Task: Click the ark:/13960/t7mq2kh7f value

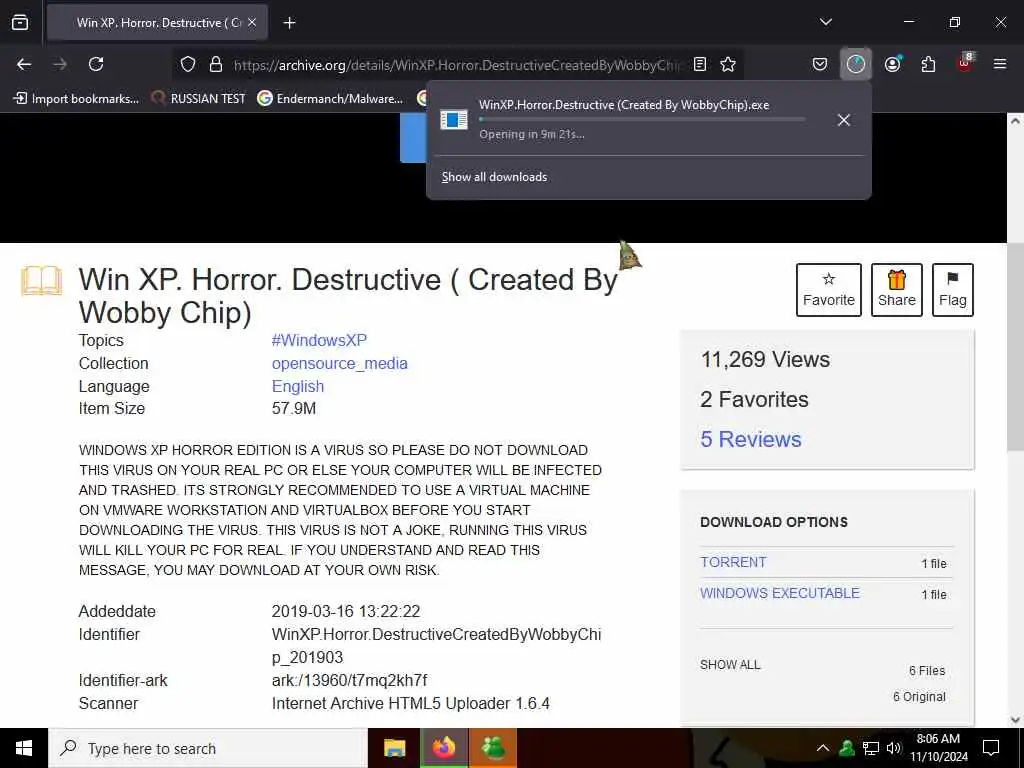Action: (x=349, y=680)
